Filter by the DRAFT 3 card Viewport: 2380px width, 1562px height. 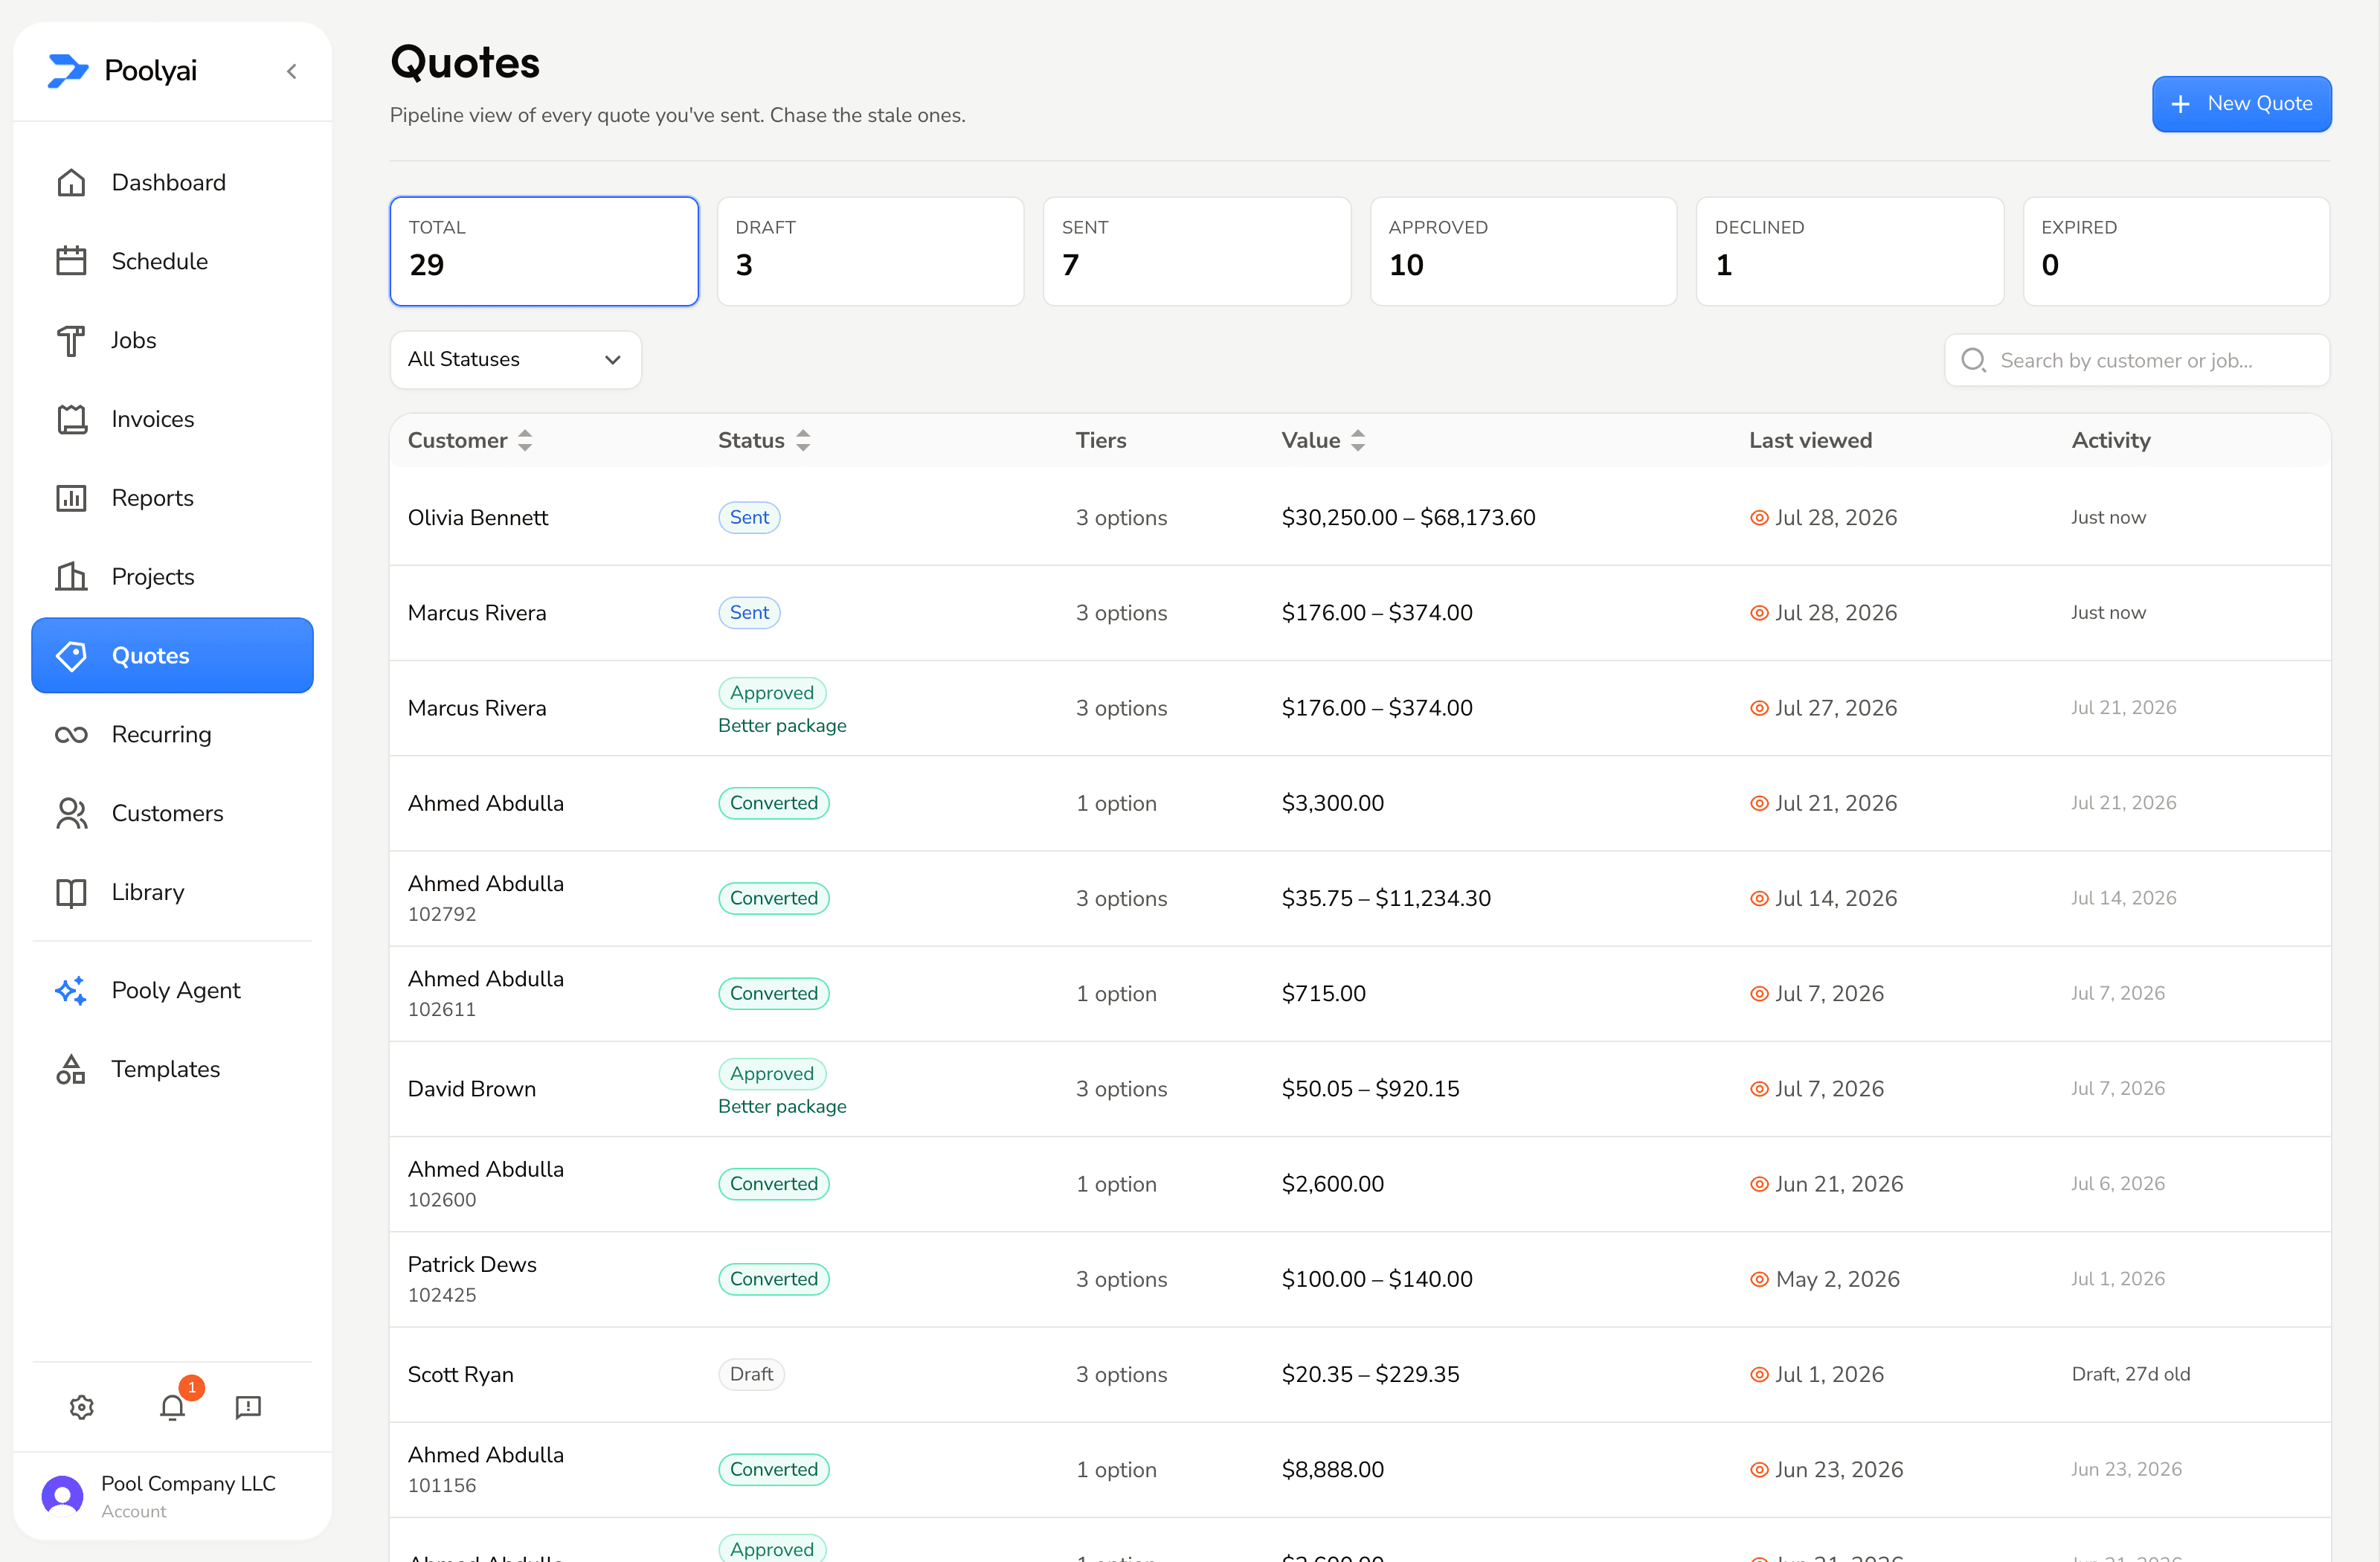(870, 251)
